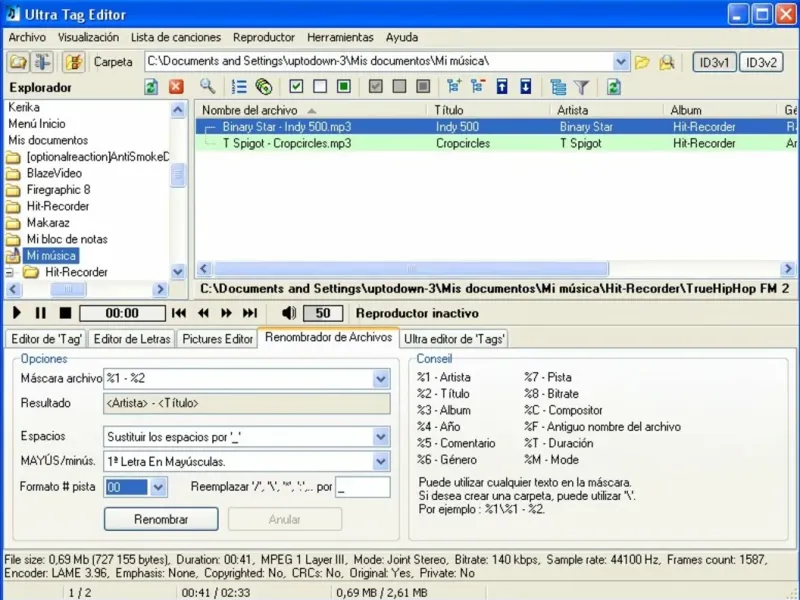Click the speaker volume icon
Viewport: 800px width, 600px height.
tap(289, 313)
